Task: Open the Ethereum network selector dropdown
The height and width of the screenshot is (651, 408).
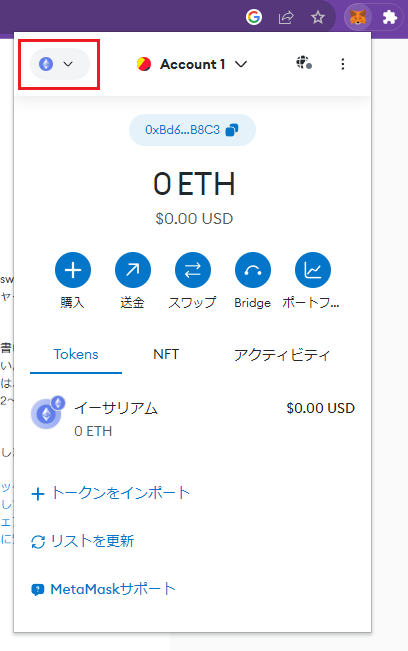Action: tap(60, 64)
